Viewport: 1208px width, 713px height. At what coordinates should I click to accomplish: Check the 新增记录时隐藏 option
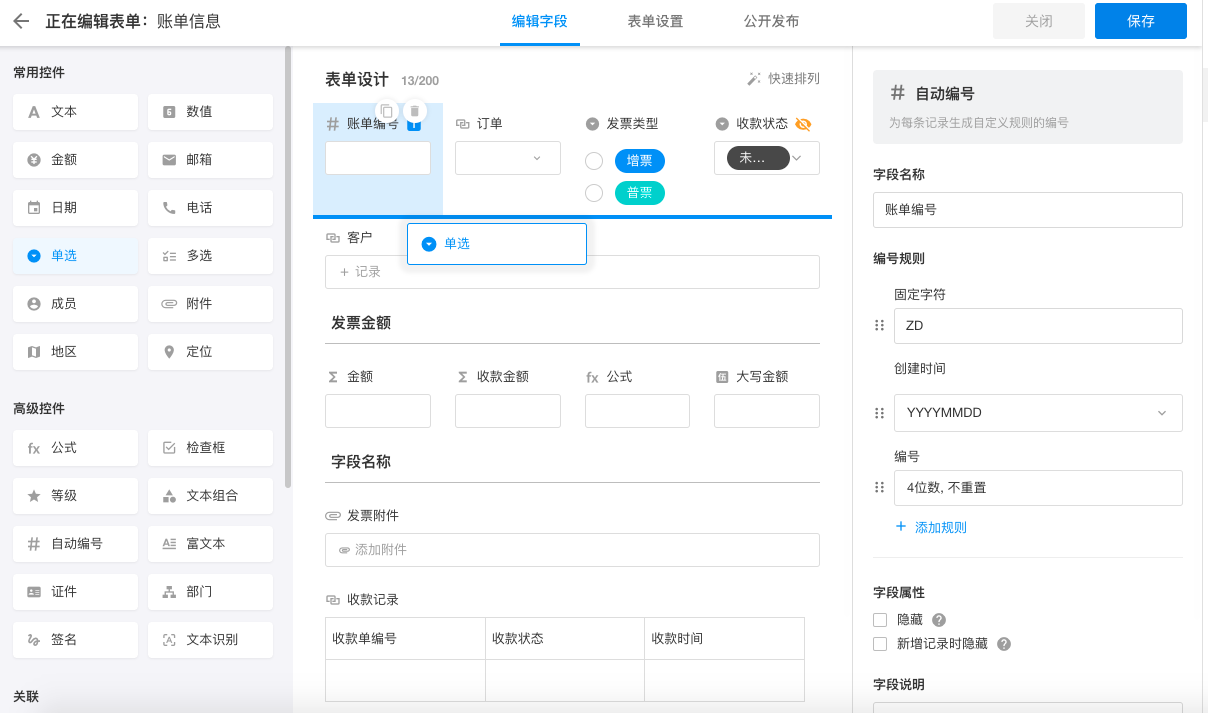tap(880, 644)
